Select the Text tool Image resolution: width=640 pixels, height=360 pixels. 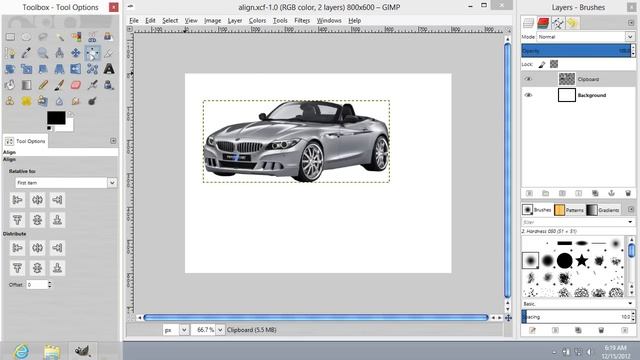[x=109, y=69]
